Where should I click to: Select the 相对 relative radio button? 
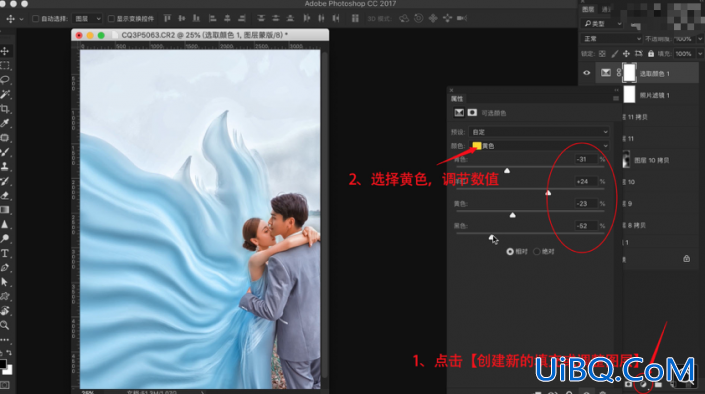[x=510, y=251]
